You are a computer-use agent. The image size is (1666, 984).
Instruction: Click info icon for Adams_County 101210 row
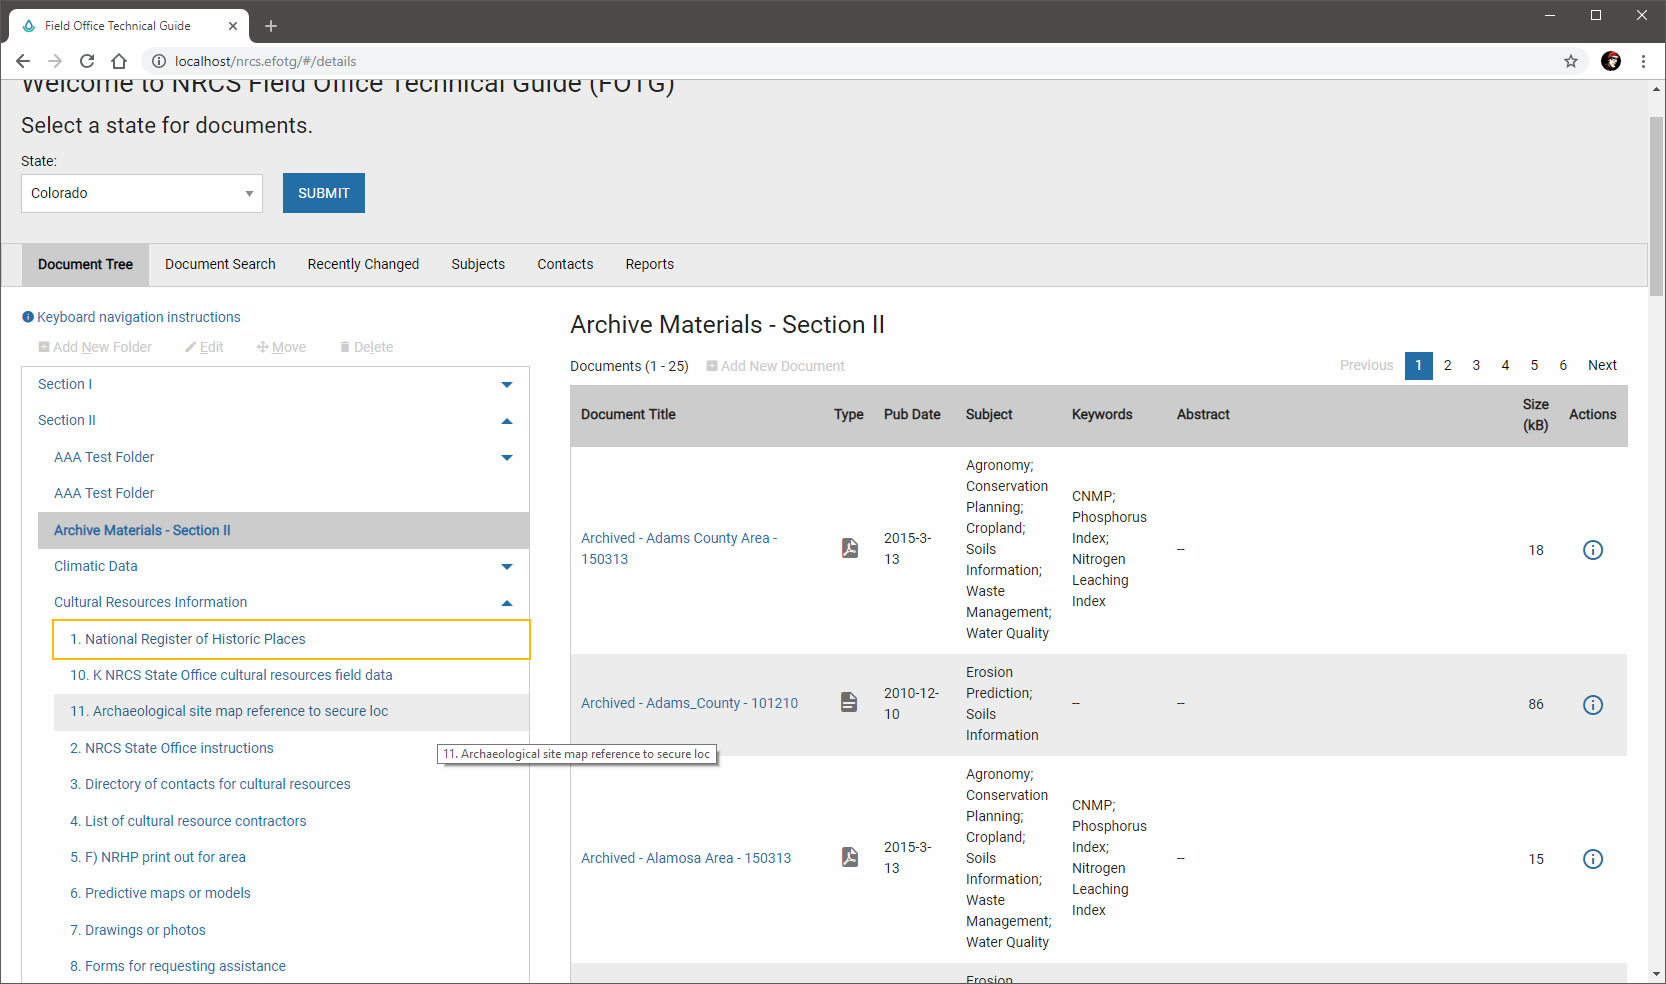(x=1593, y=705)
